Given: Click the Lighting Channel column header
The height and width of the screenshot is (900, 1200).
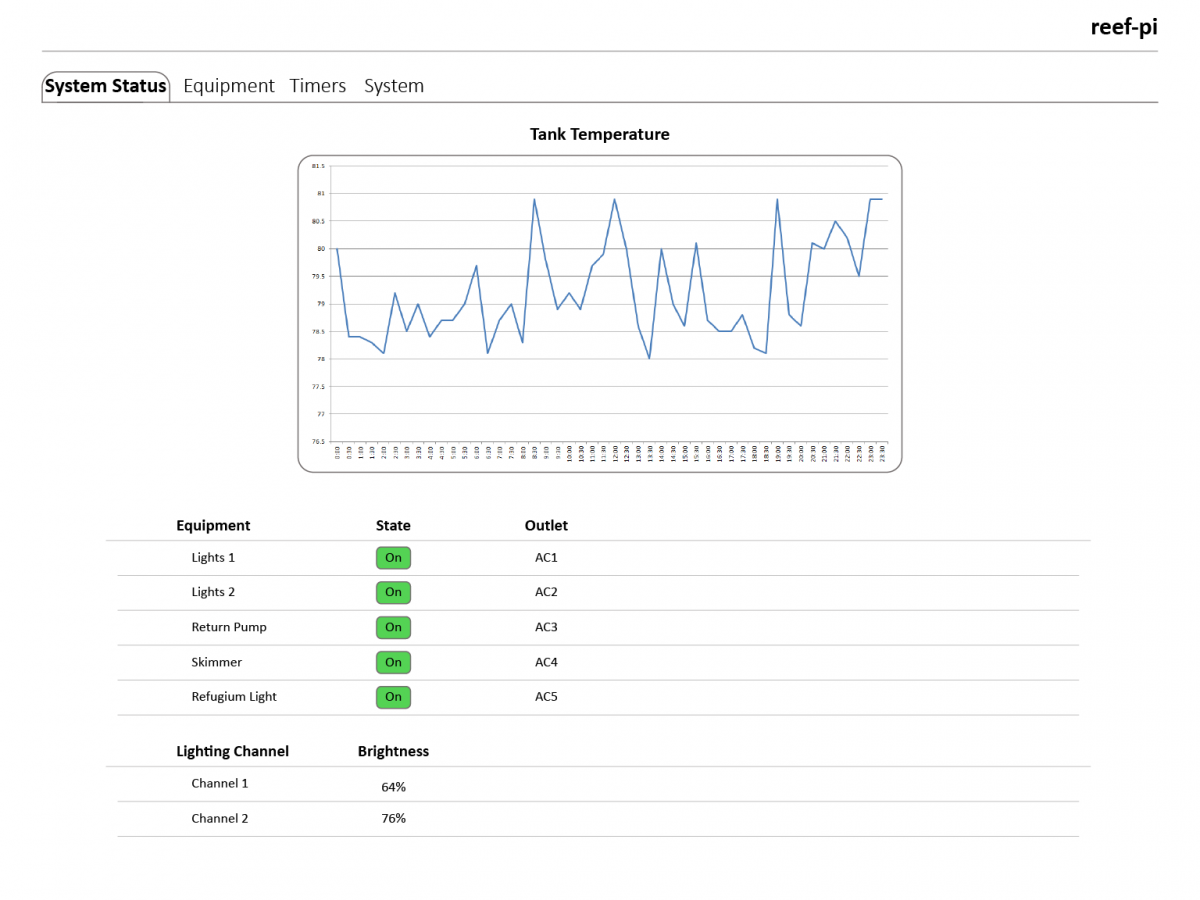Looking at the screenshot, I should 232,752.
